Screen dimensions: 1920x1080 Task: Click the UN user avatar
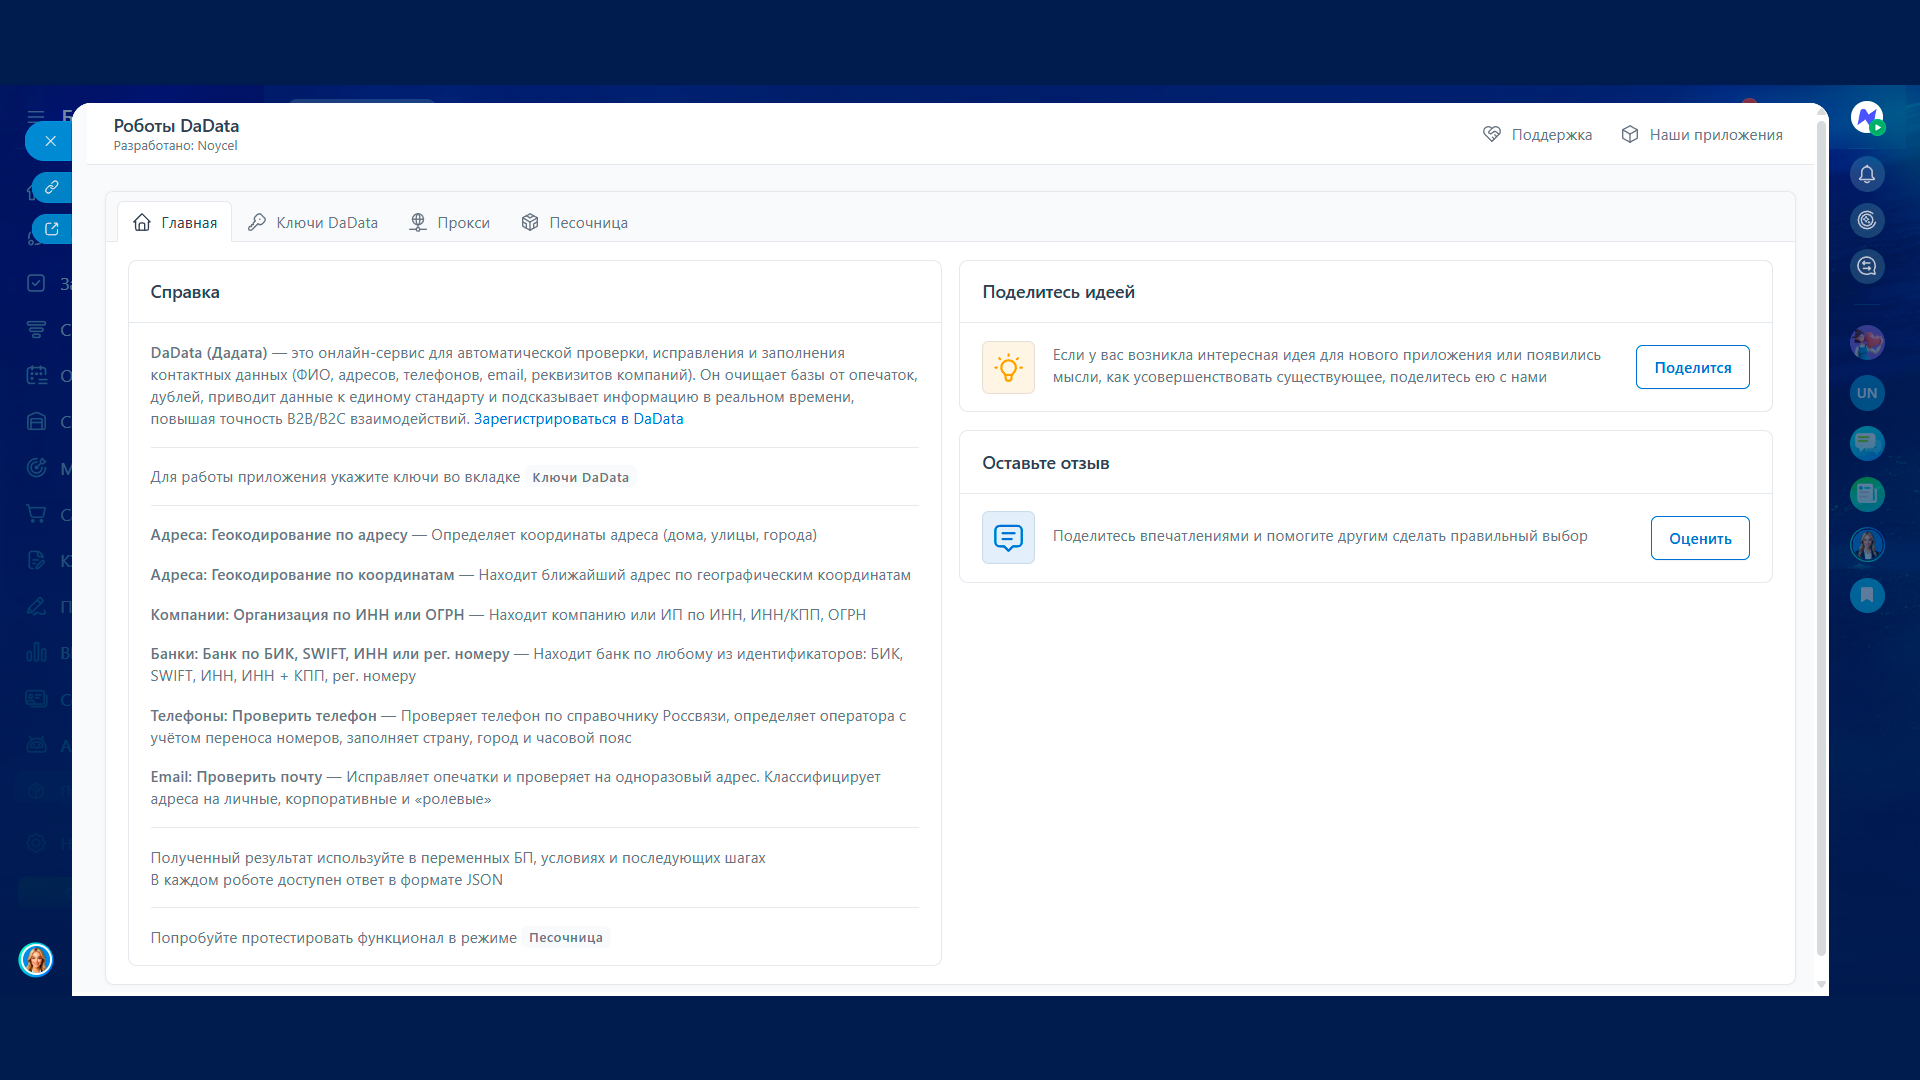click(1866, 393)
